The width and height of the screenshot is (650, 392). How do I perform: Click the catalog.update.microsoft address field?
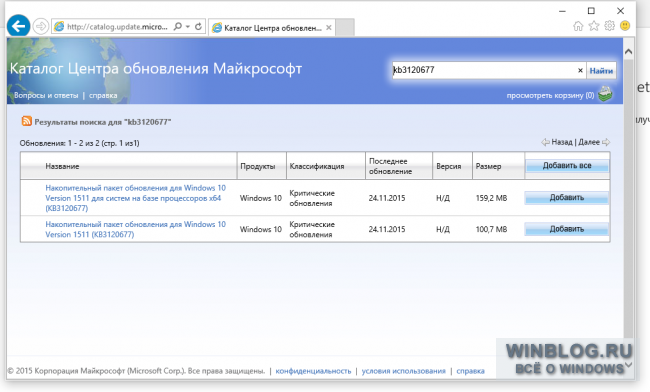[x=117, y=27]
